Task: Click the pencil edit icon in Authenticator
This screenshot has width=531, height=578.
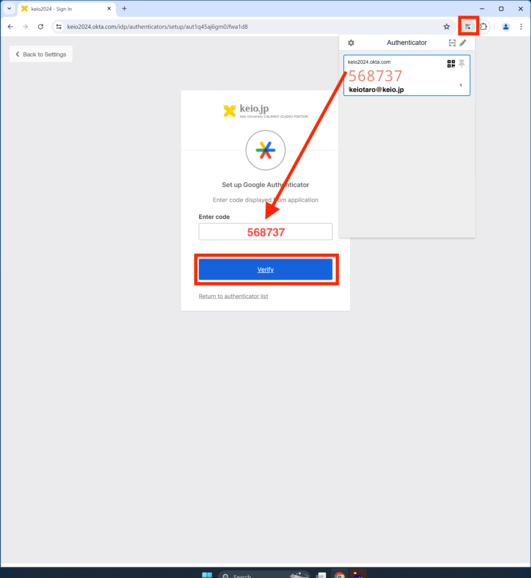Action: point(463,43)
